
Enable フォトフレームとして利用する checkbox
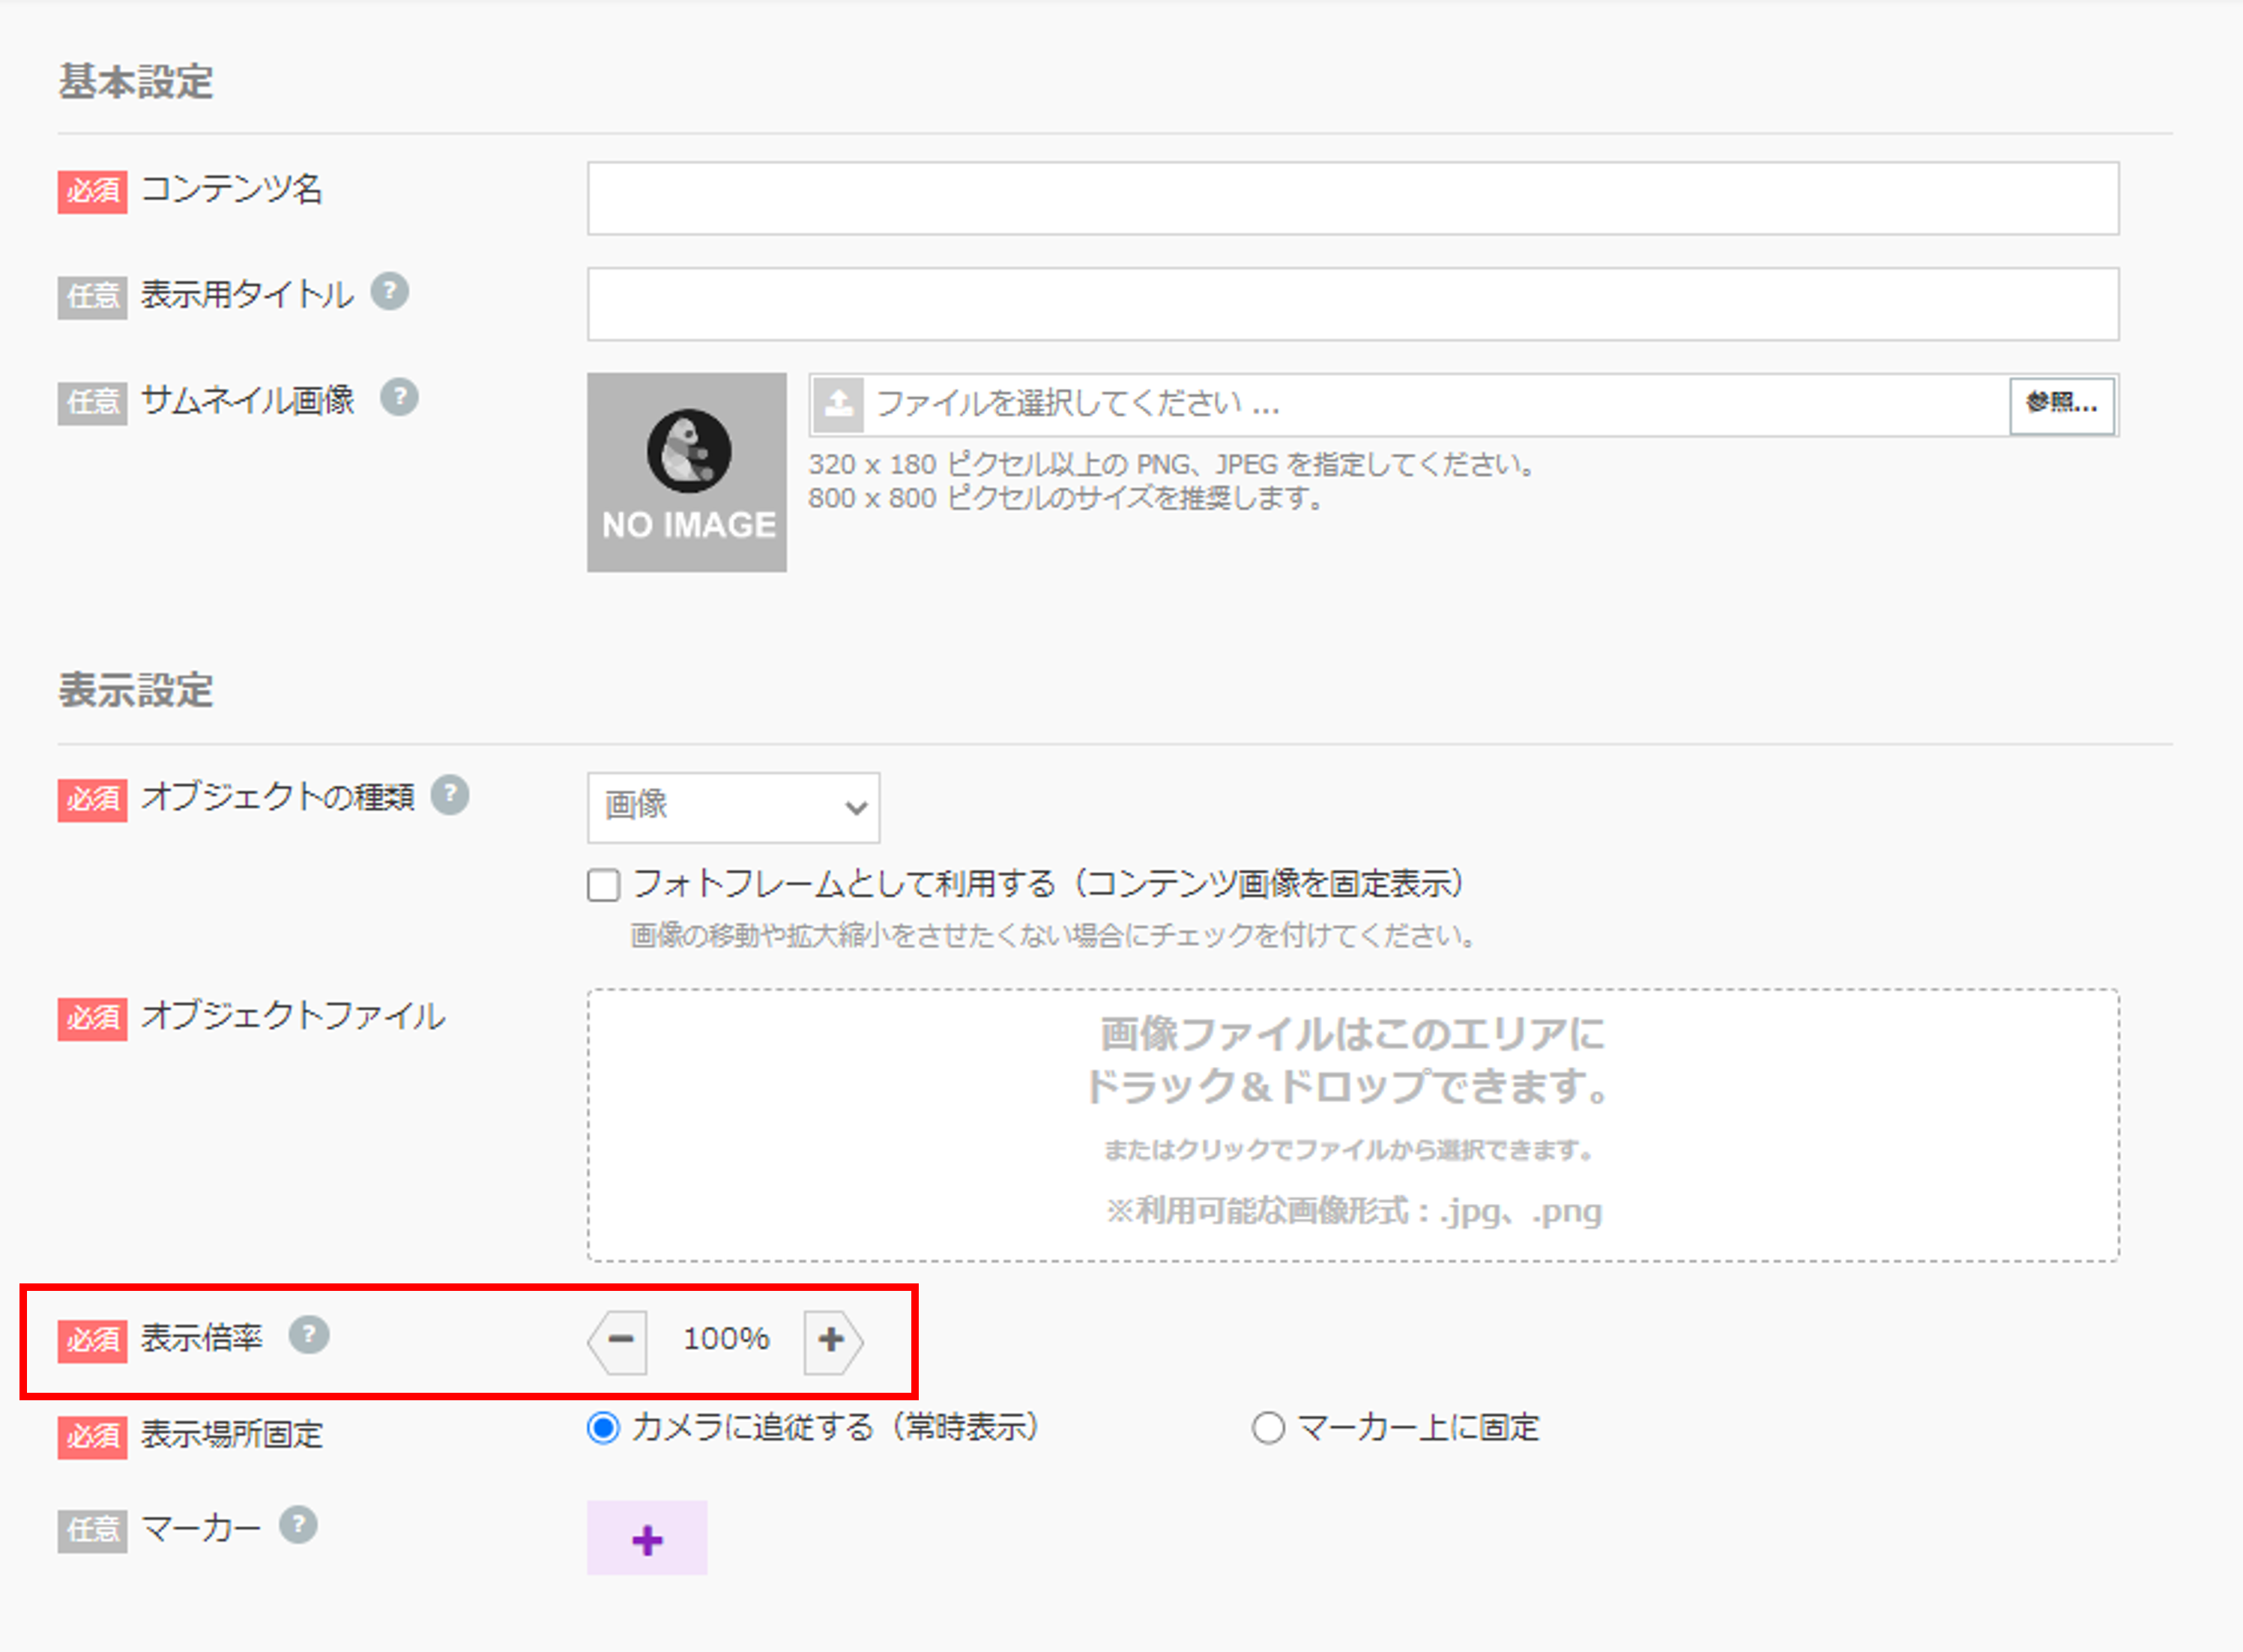coord(603,885)
